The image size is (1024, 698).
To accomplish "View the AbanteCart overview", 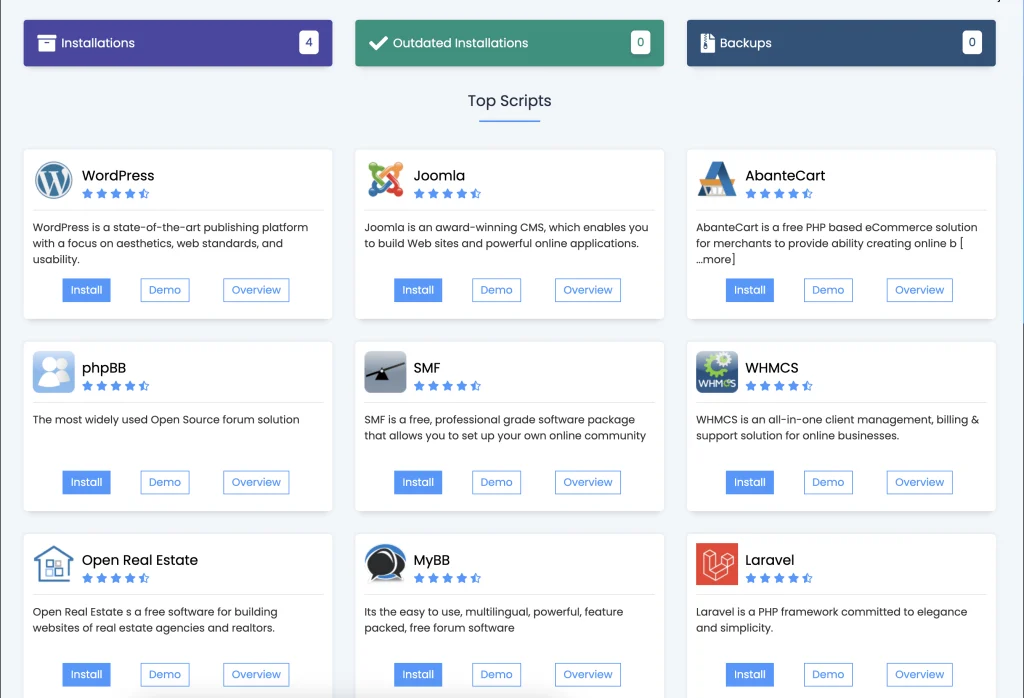I will click(x=920, y=290).
